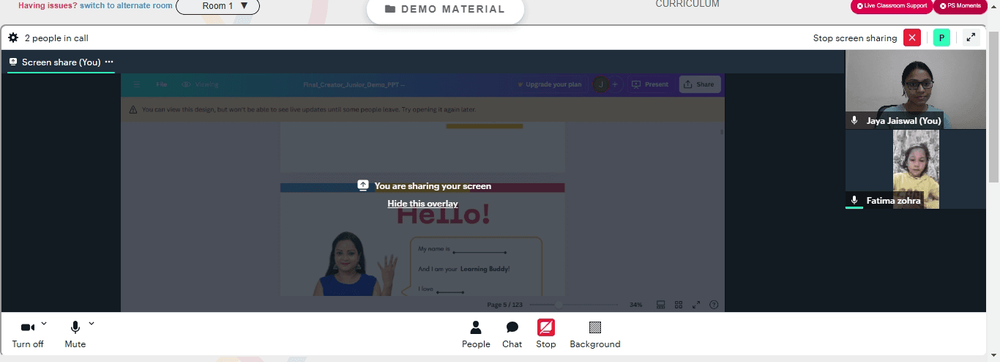The height and width of the screenshot is (362, 1000).
Task: Mute the microphone
Action: (75, 335)
